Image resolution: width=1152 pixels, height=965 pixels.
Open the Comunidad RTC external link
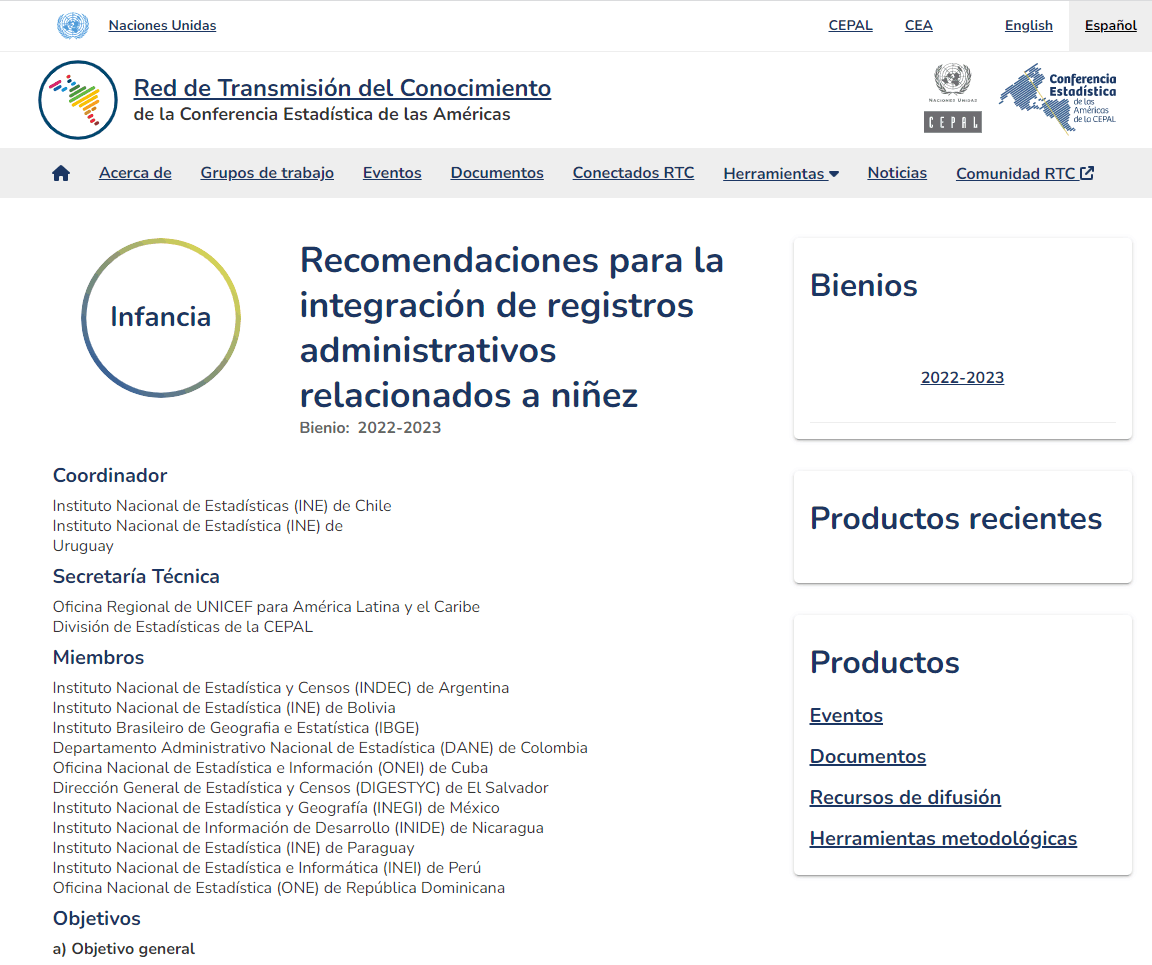pos(1025,173)
